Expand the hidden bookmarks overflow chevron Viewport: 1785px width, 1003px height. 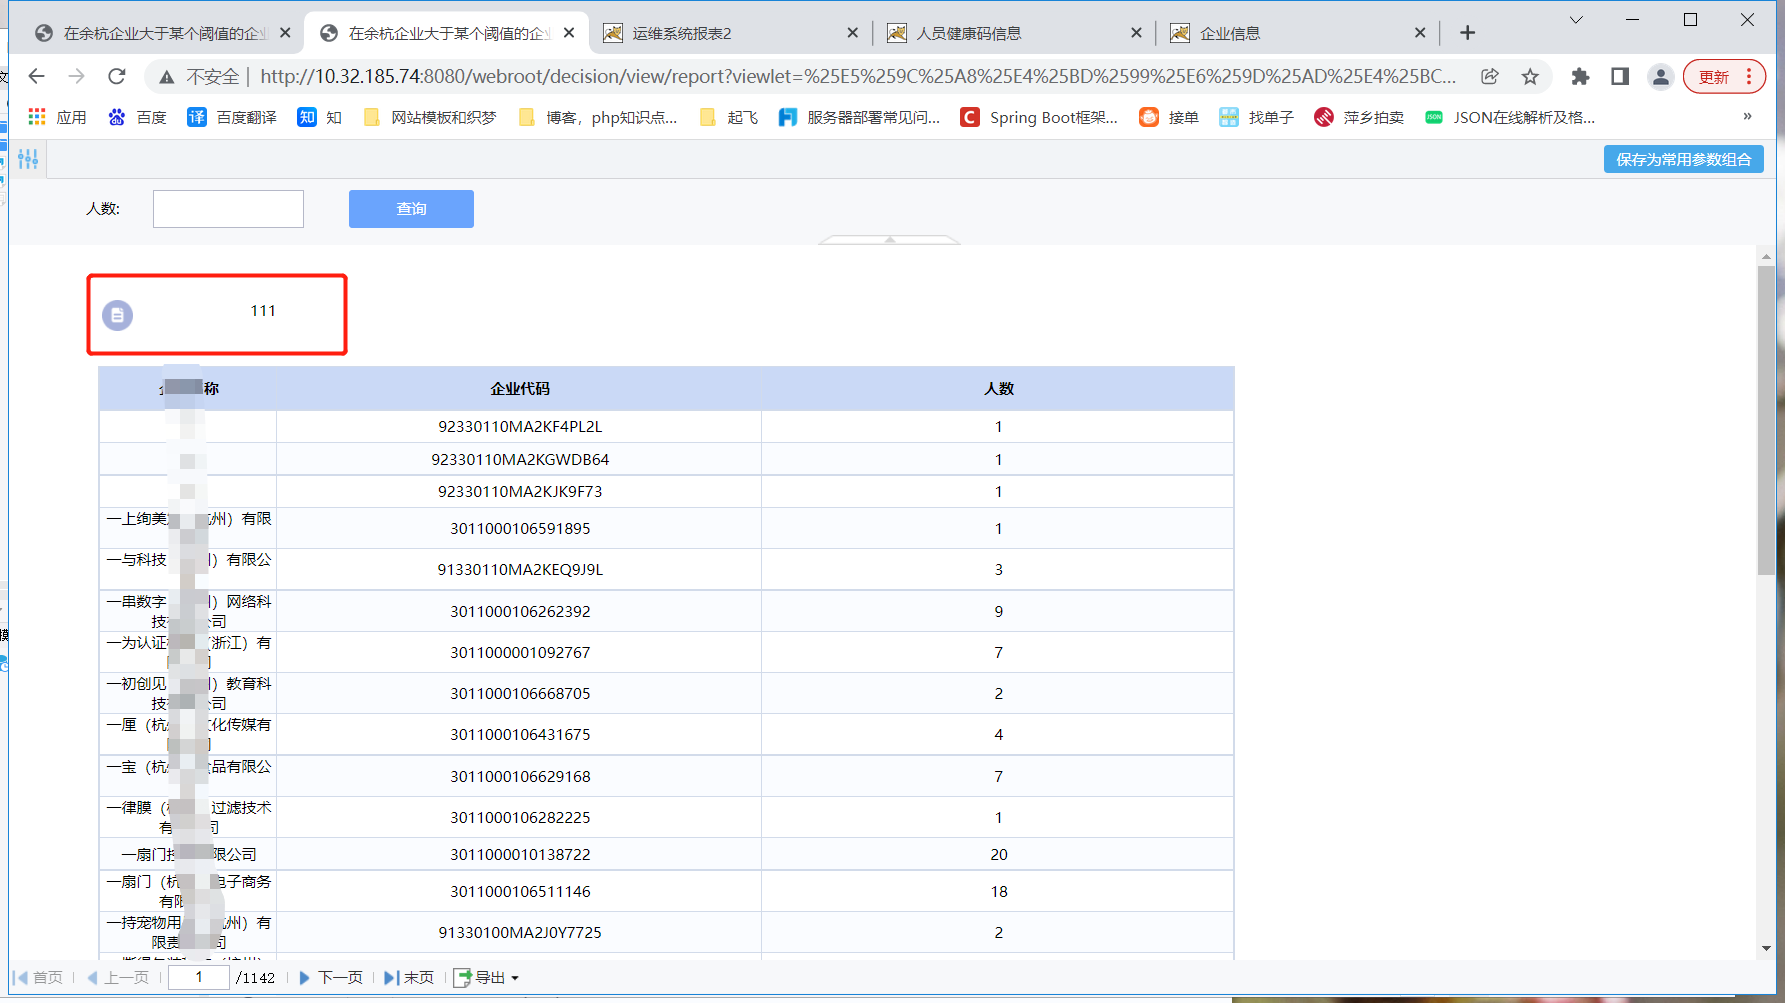coord(1747,116)
